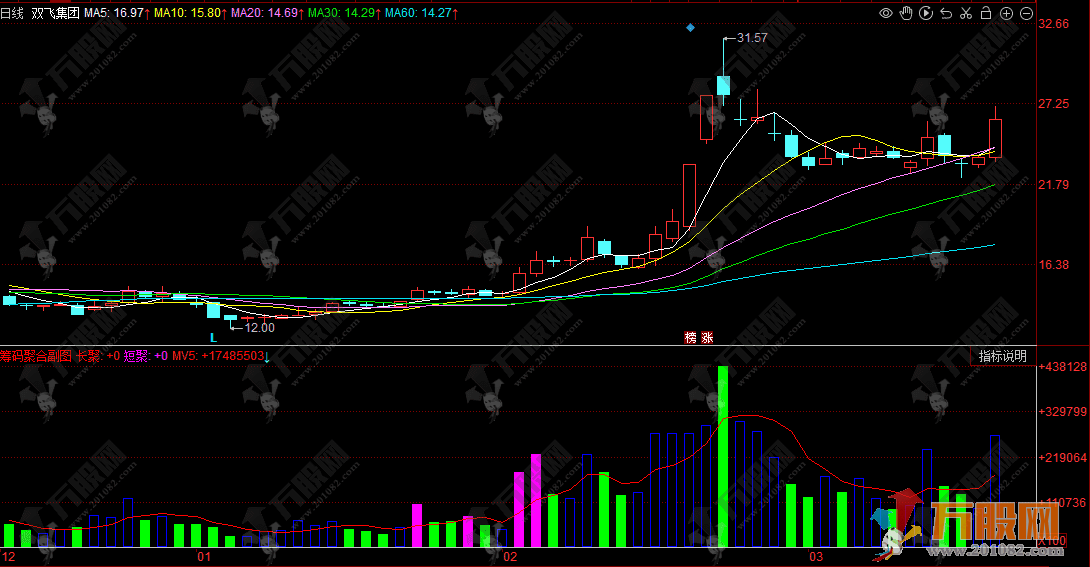The height and width of the screenshot is (567, 1090).
Task: Click the 32.66 price axis label
Action: [1054, 24]
